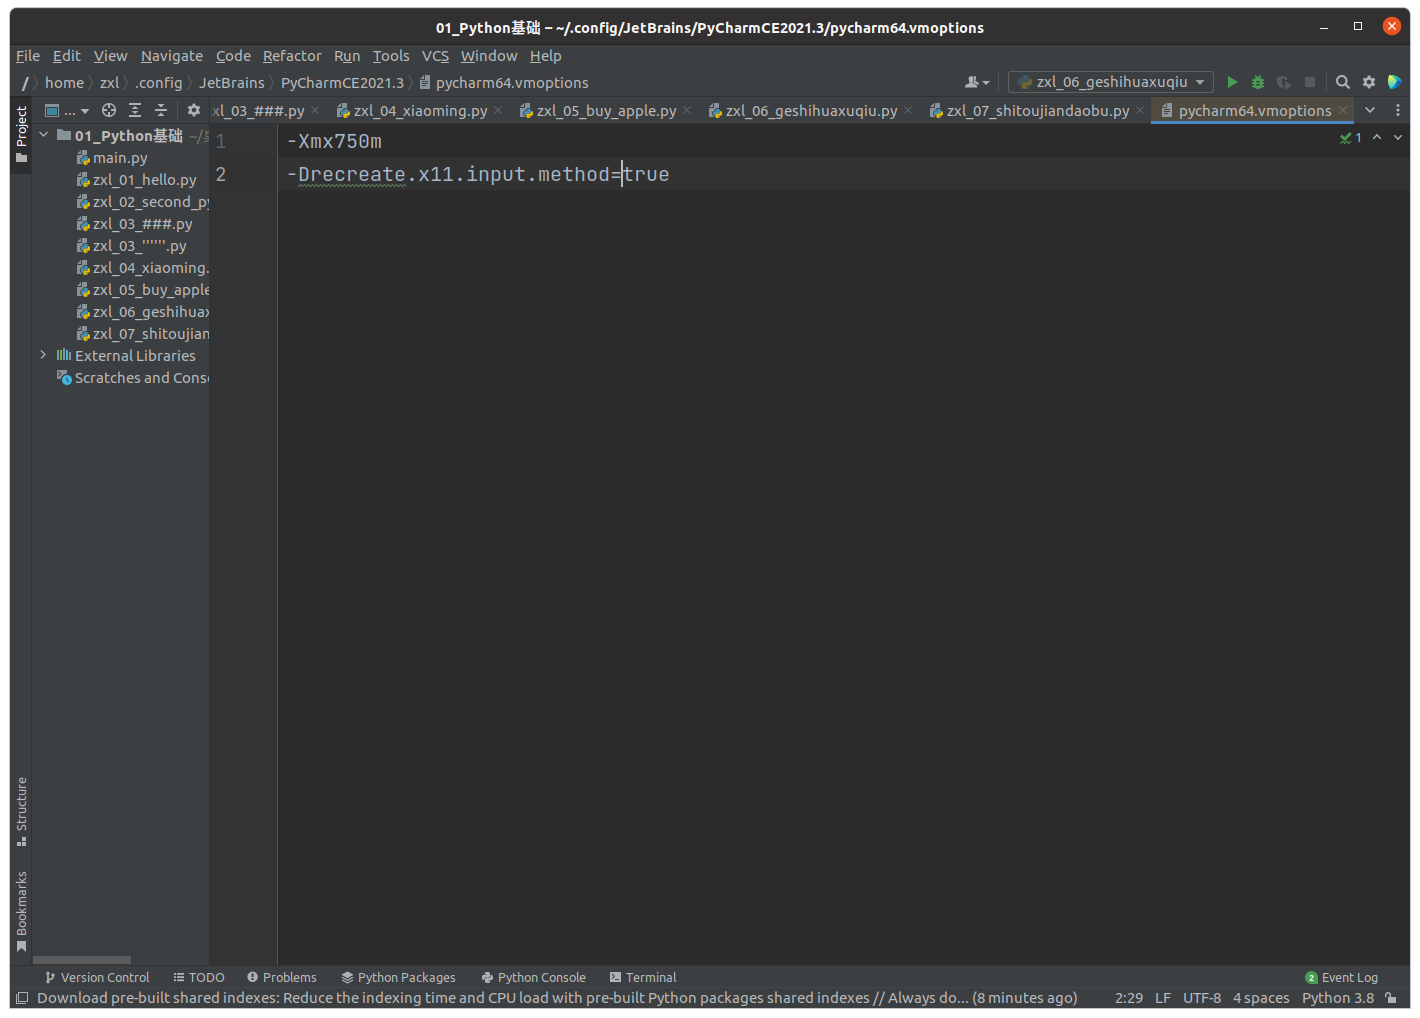This screenshot has height=1018, width=1420.
Task: Collapse the 01_Python基础 project folder
Action: click(44, 134)
